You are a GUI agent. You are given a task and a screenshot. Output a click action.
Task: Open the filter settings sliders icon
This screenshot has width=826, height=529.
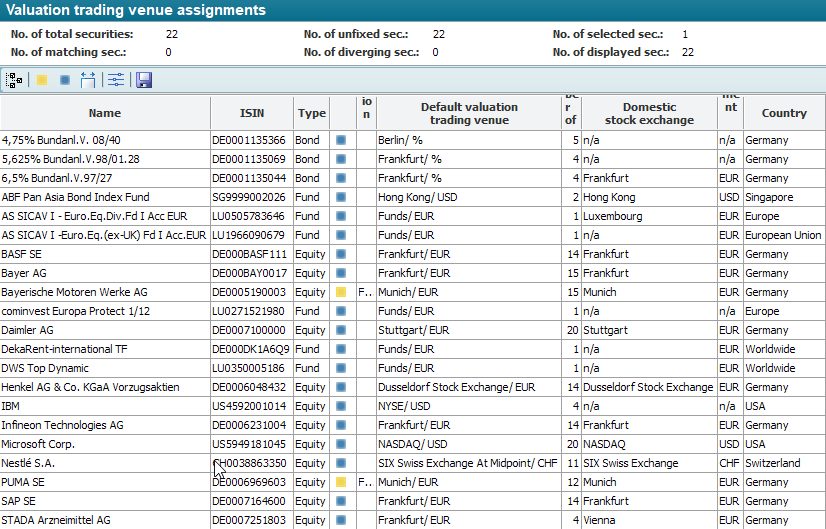[116, 80]
